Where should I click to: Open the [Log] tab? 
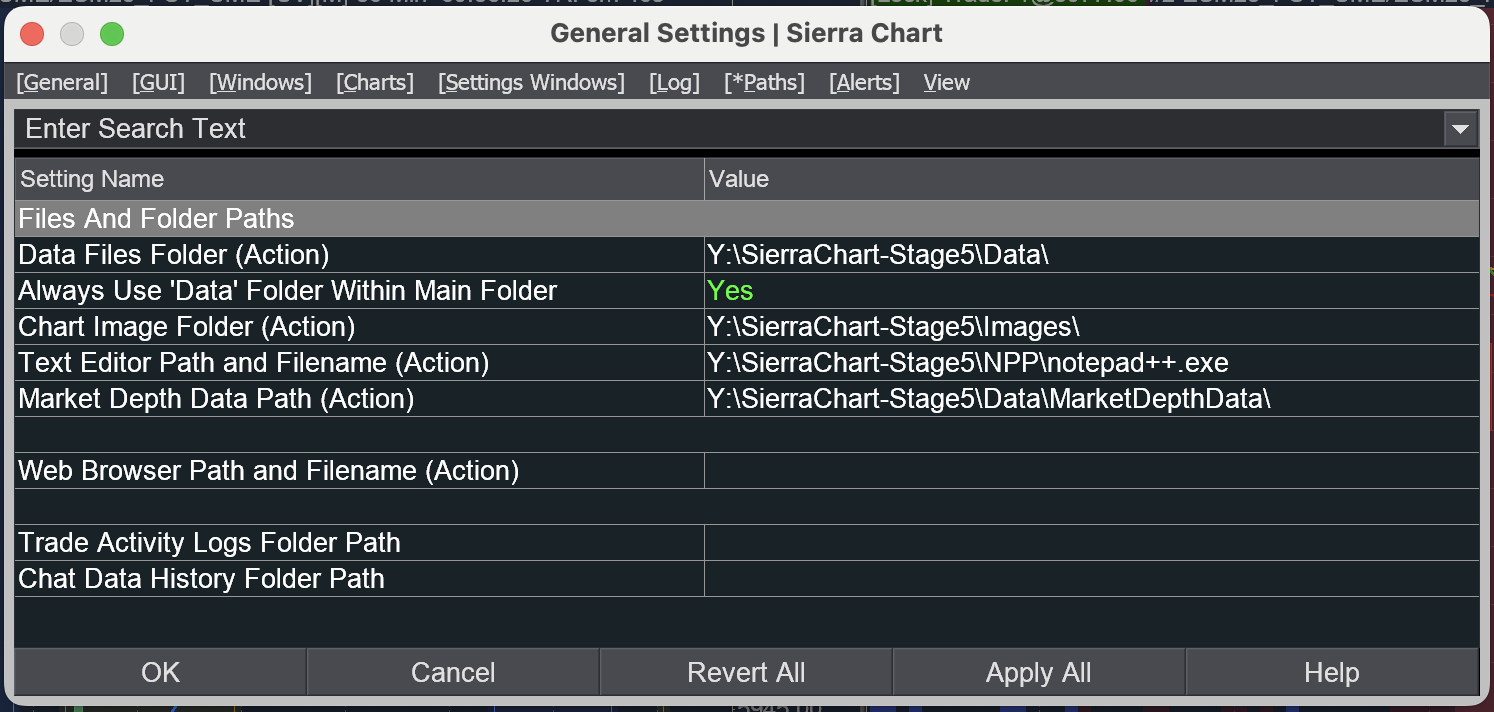(x=674, y=82)
